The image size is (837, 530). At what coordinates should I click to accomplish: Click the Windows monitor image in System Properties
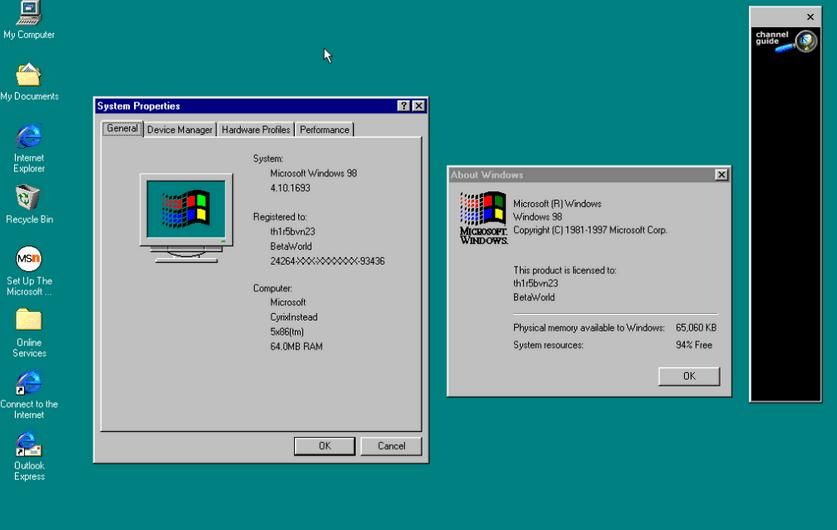coord(186,217)
